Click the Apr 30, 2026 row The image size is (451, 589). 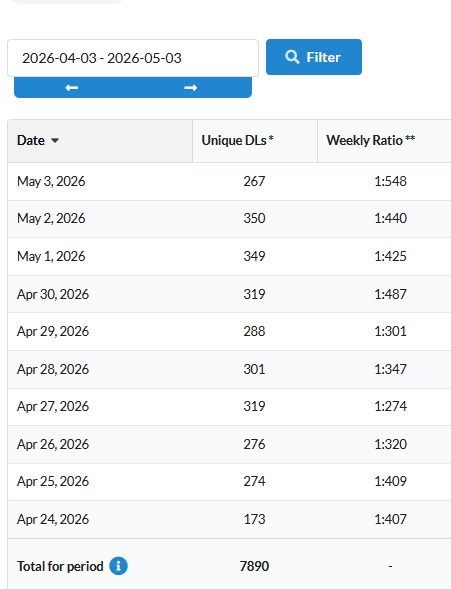(x=229, y=294)
